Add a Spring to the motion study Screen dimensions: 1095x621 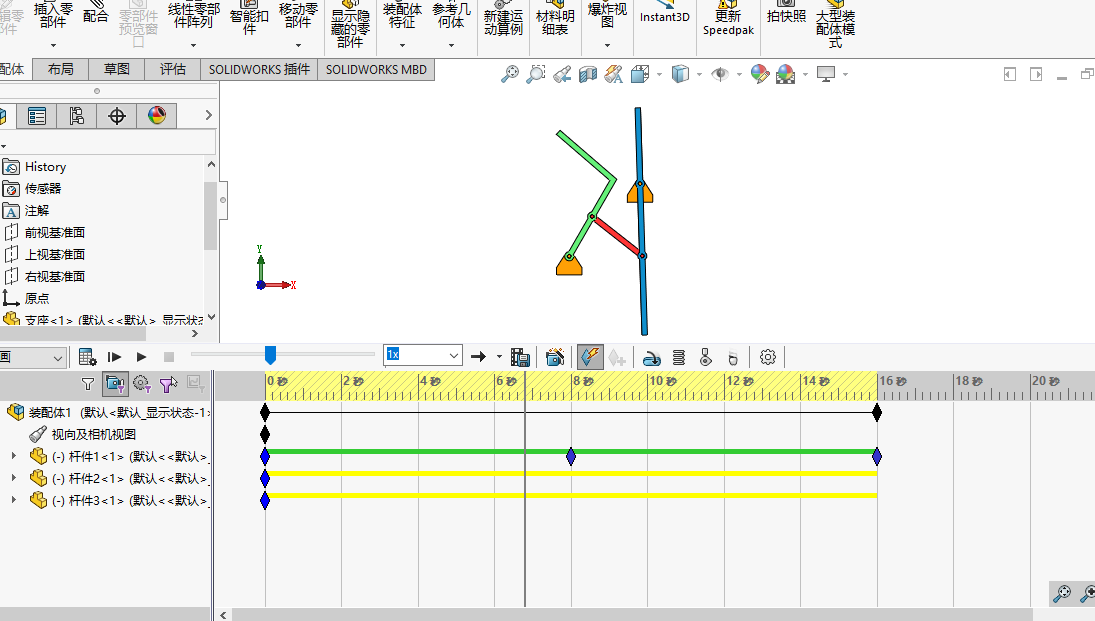coord(679,358)
